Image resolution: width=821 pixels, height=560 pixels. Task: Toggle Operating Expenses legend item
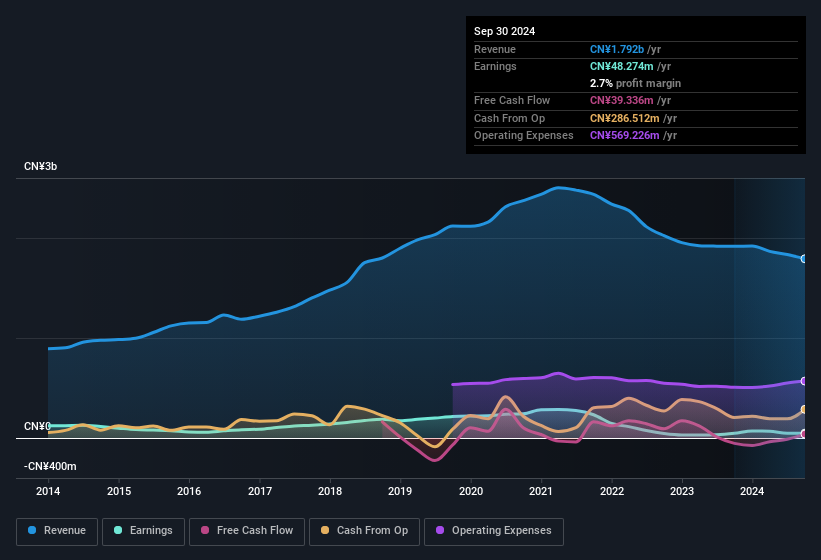494,531
